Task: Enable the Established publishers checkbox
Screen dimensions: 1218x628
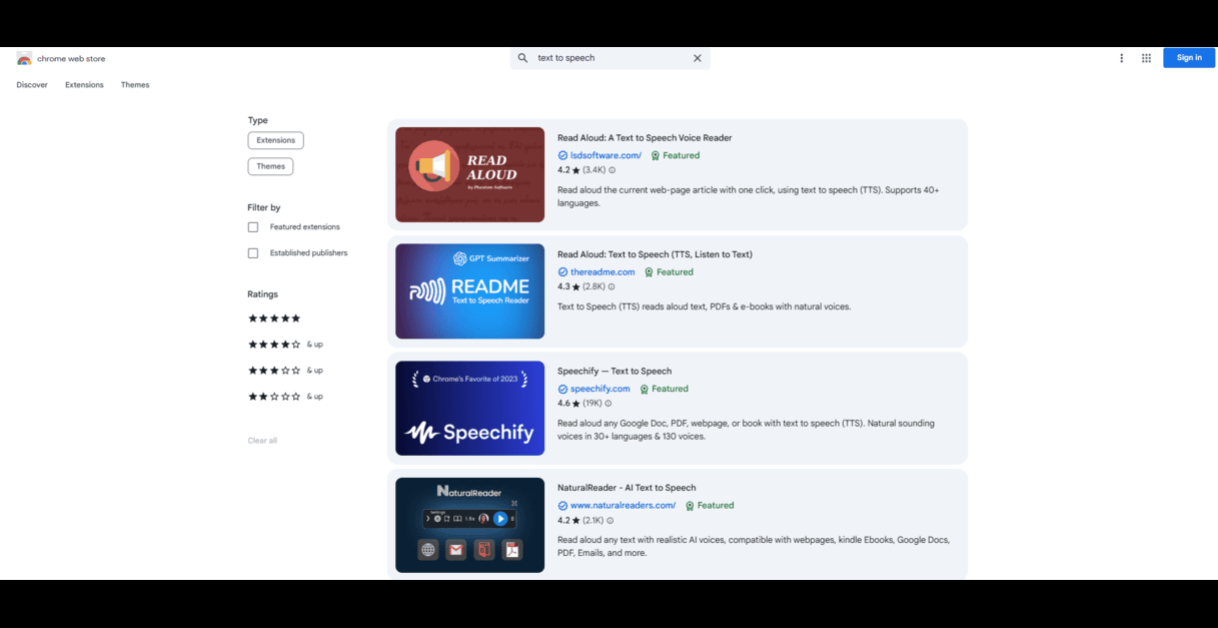Action: pyautogui.click(x=253, y=253)
